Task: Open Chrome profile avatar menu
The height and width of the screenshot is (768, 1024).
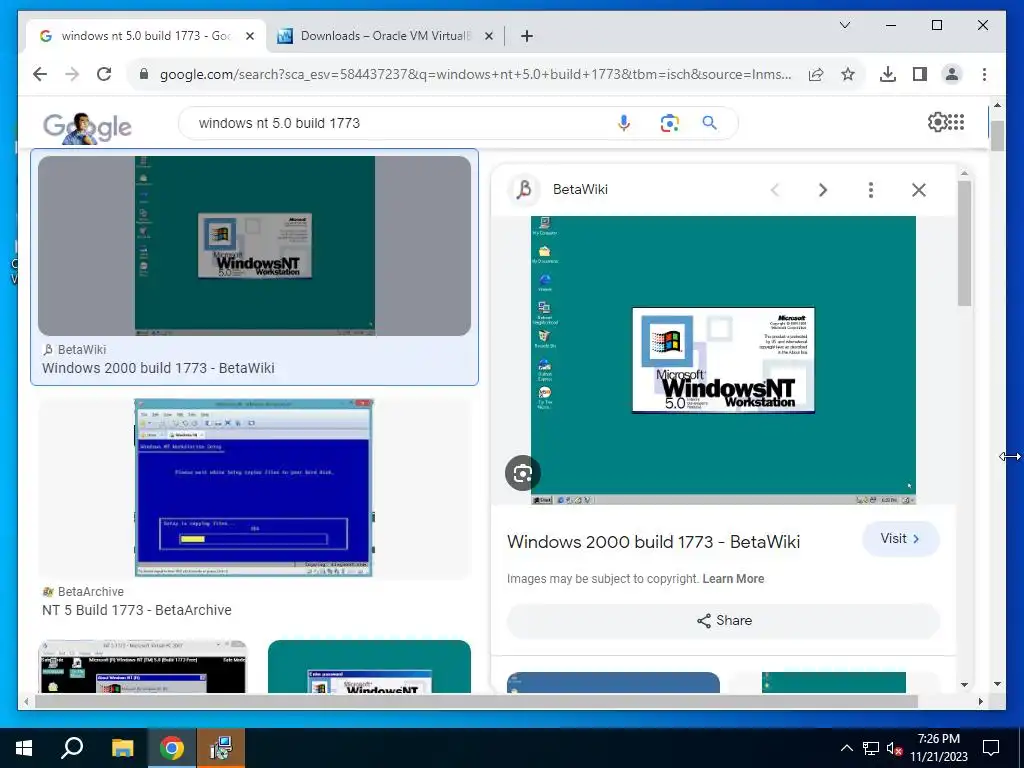Action: click(x=952, y=74)
